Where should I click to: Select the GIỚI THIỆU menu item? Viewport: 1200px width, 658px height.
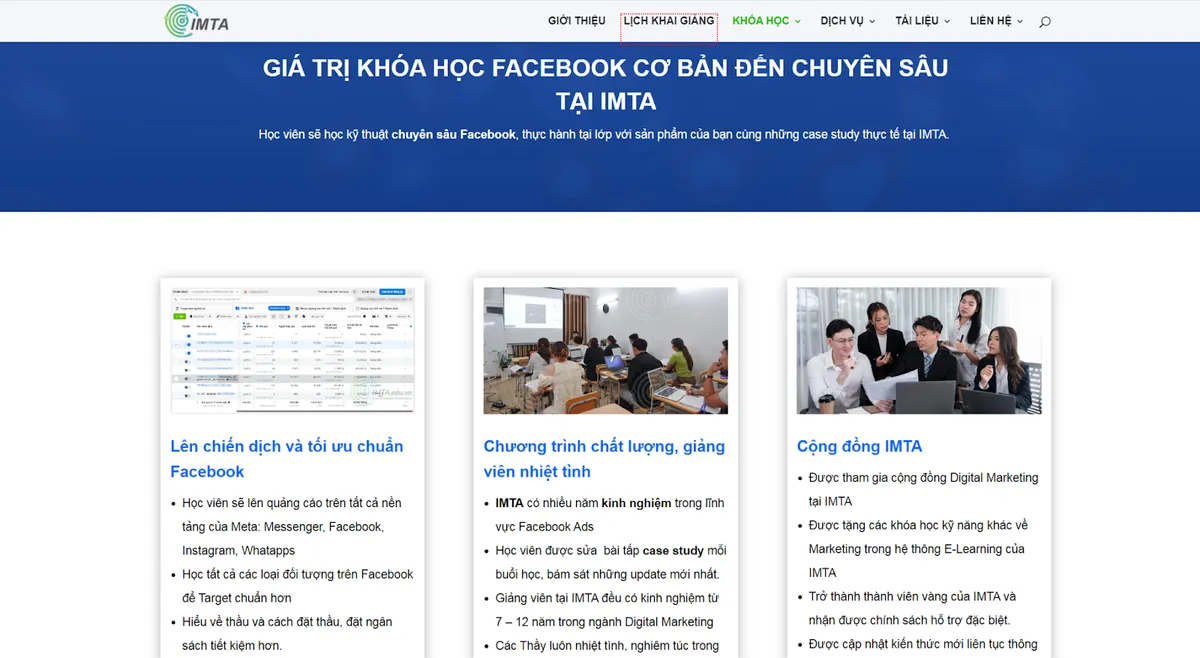click(576, 20)
